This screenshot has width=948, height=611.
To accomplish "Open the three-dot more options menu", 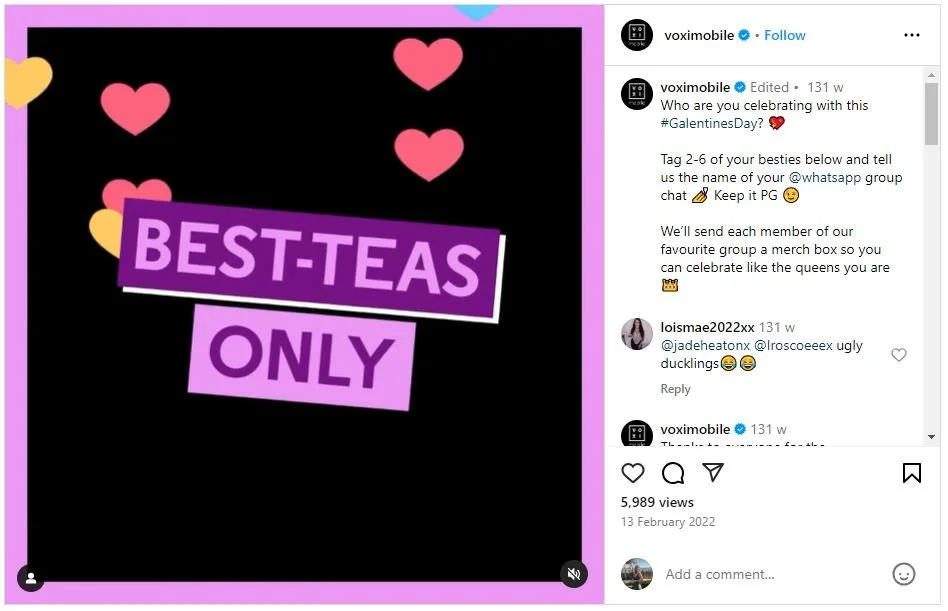I will (x=912, y=35).
